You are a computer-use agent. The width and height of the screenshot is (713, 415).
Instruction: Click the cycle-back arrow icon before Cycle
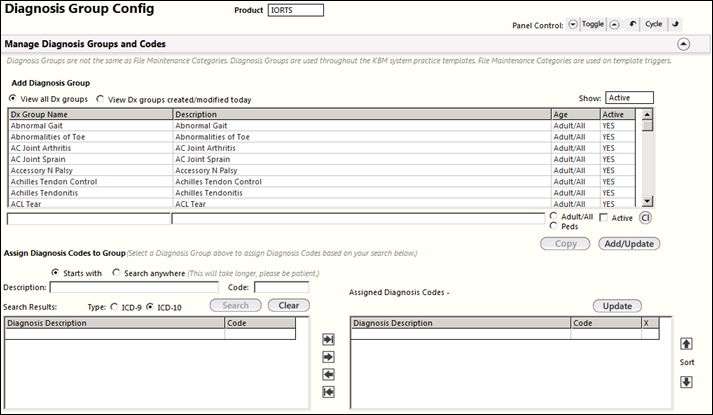[x=633, y=25]
